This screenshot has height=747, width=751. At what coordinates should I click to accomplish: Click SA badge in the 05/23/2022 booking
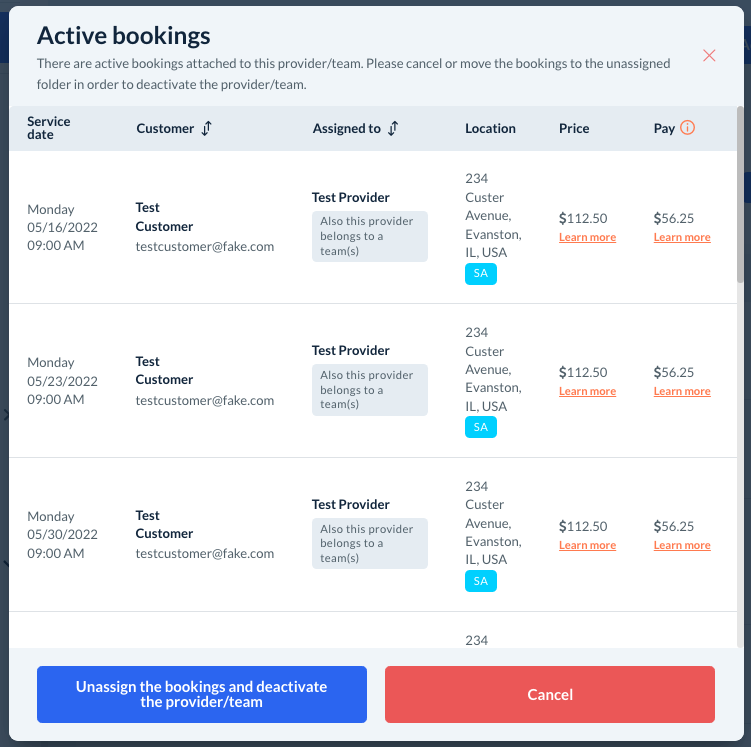(481, 427)
